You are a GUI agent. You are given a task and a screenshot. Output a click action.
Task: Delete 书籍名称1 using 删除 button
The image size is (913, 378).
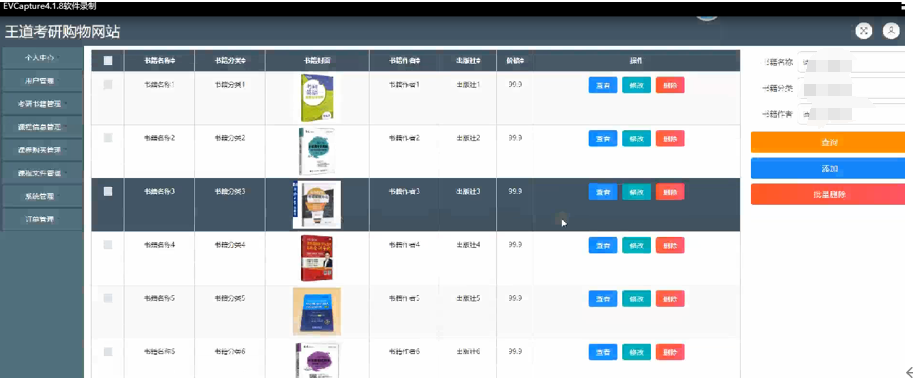[x=670, y=85]
